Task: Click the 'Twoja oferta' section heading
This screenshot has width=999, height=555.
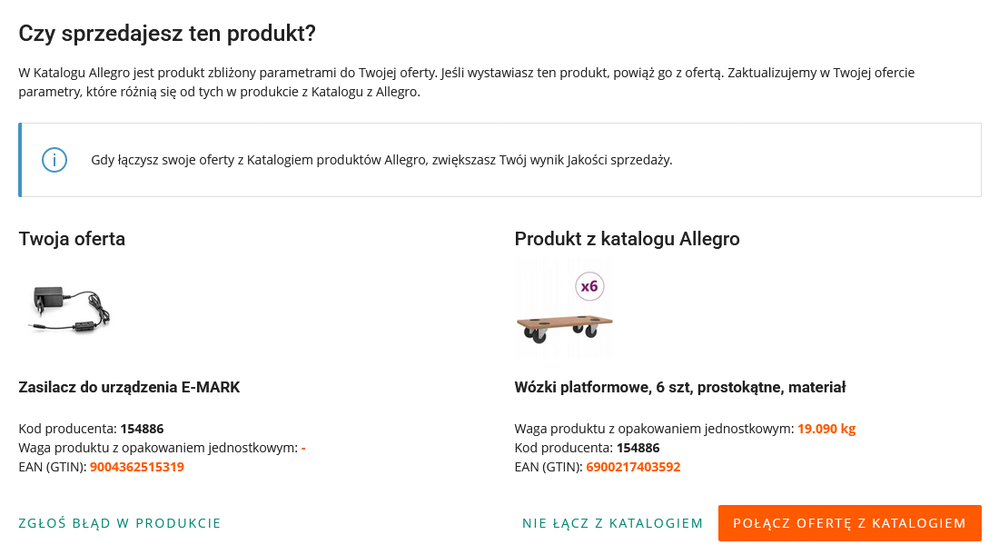Action: tap(72, 239)
